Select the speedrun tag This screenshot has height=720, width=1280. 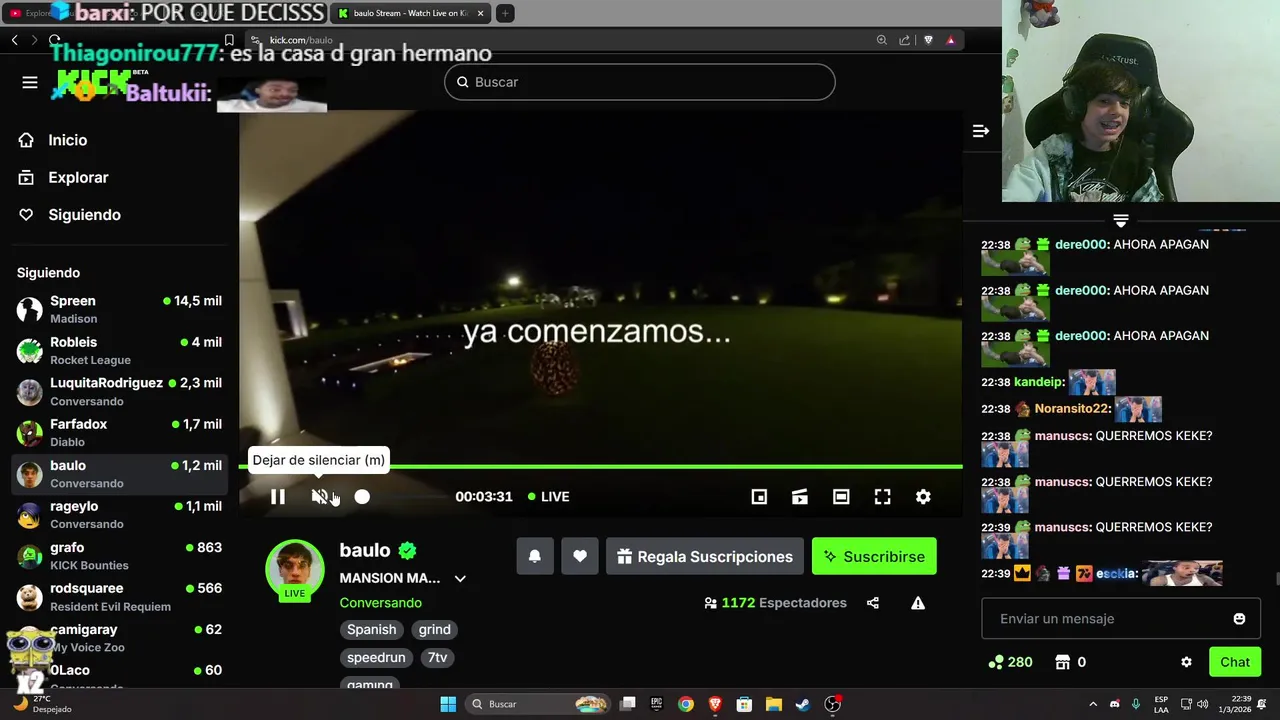click(x=376, y=657)
